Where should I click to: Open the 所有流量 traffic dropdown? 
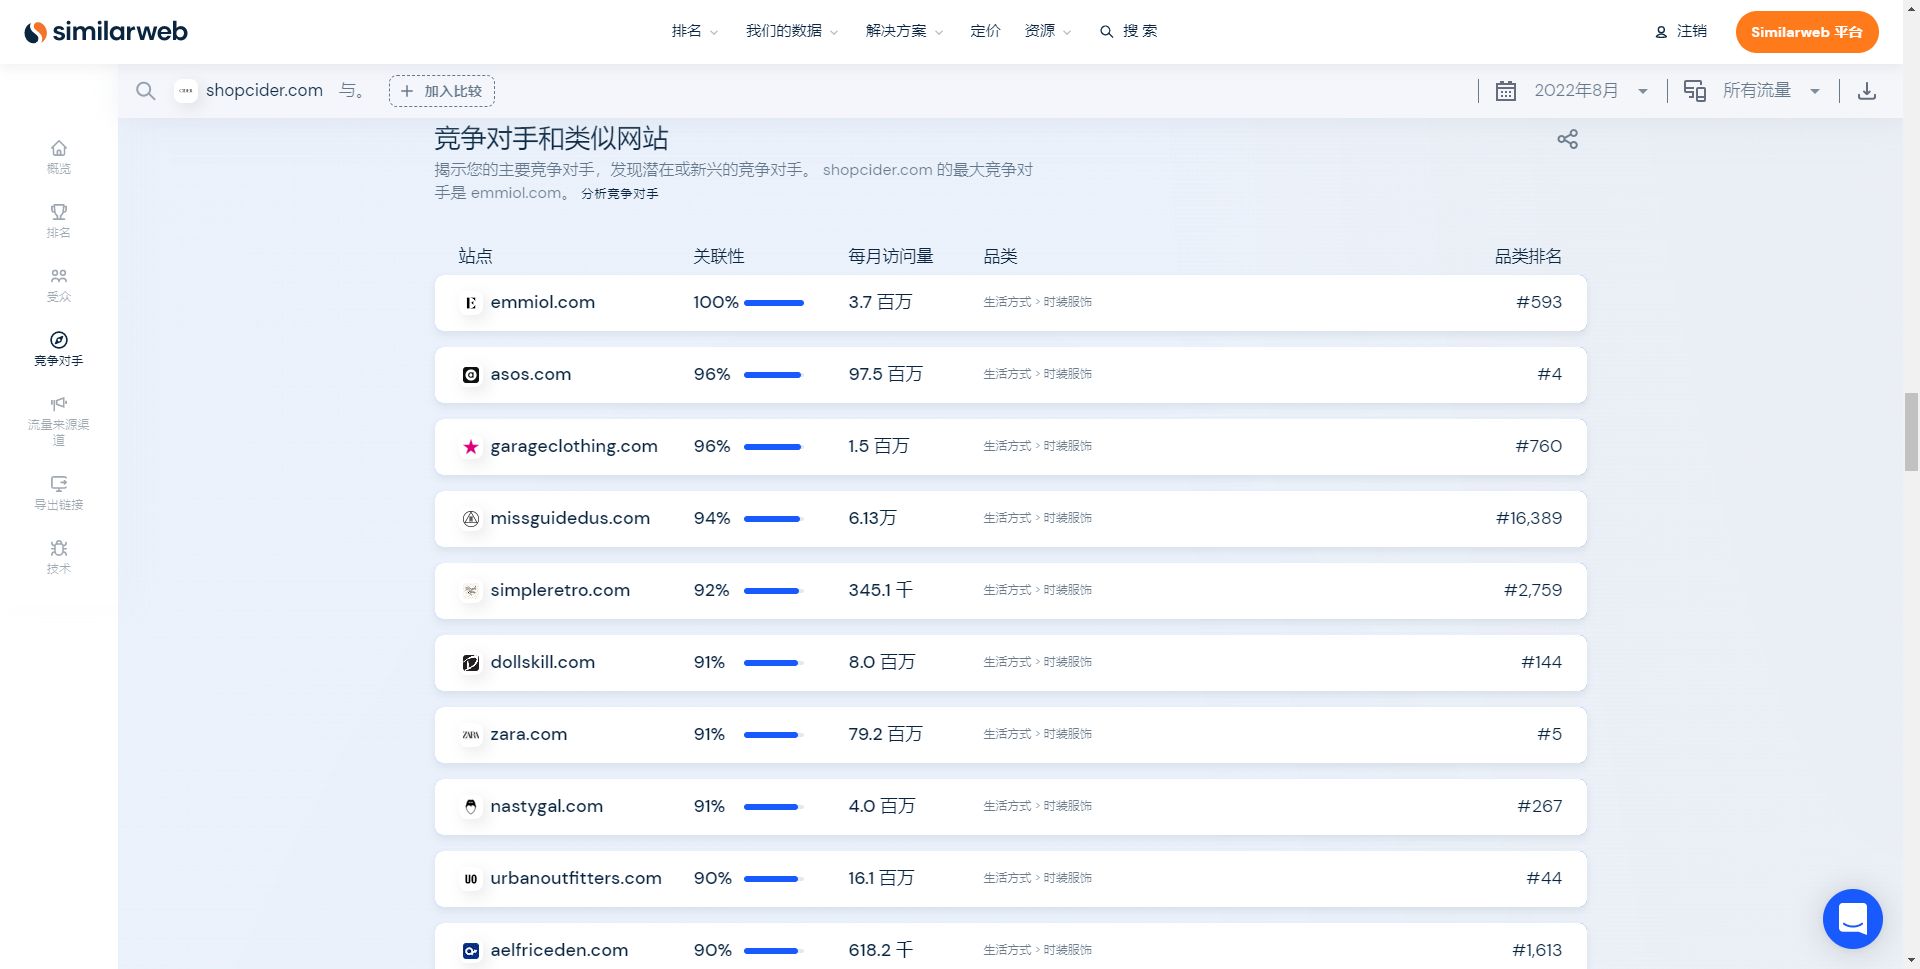coord(1771,91)
